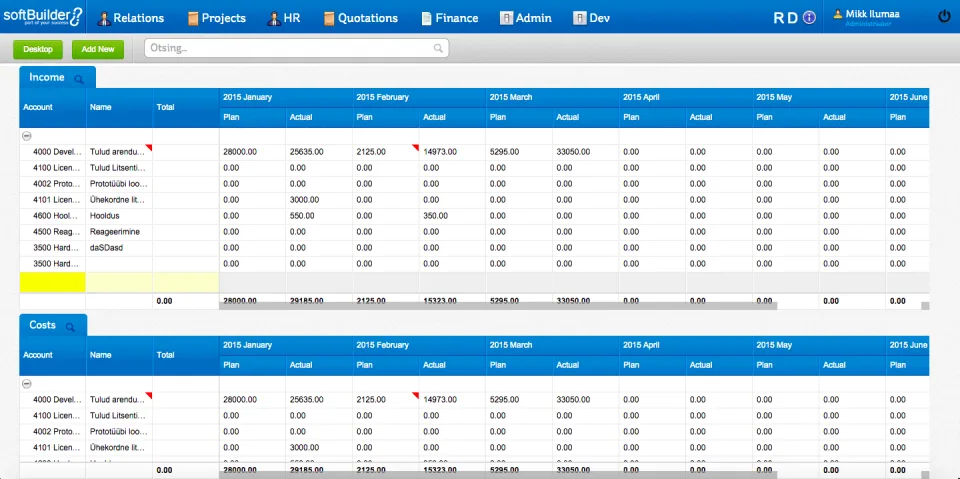
Task: Click the Income table horizontal scrollbar
Action: point(498,305)
